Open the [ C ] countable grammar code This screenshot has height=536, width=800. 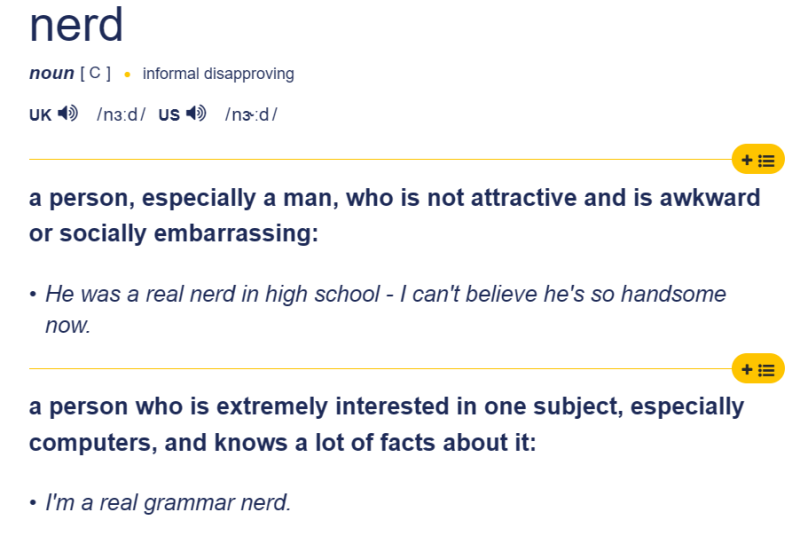(x=95, y=73)
